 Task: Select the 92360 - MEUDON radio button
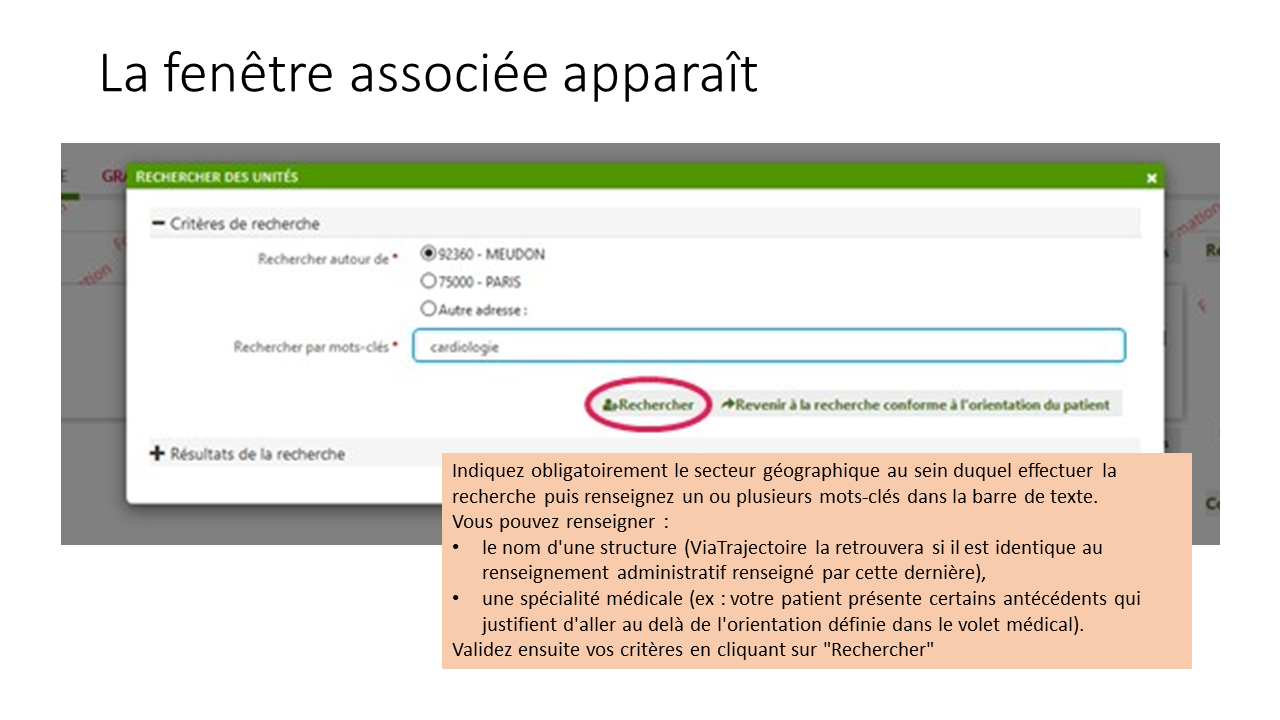tap(429, 254)
